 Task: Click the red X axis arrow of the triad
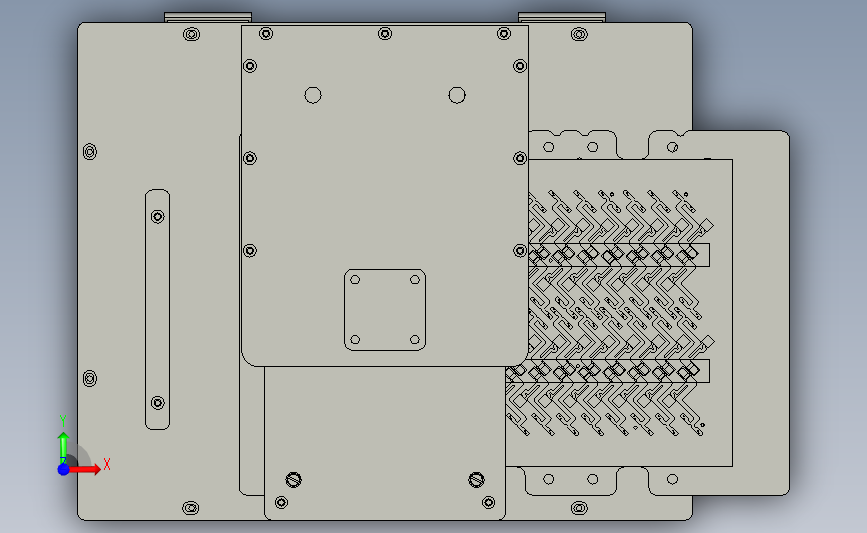pyautogui.click(x=85, y=469)
